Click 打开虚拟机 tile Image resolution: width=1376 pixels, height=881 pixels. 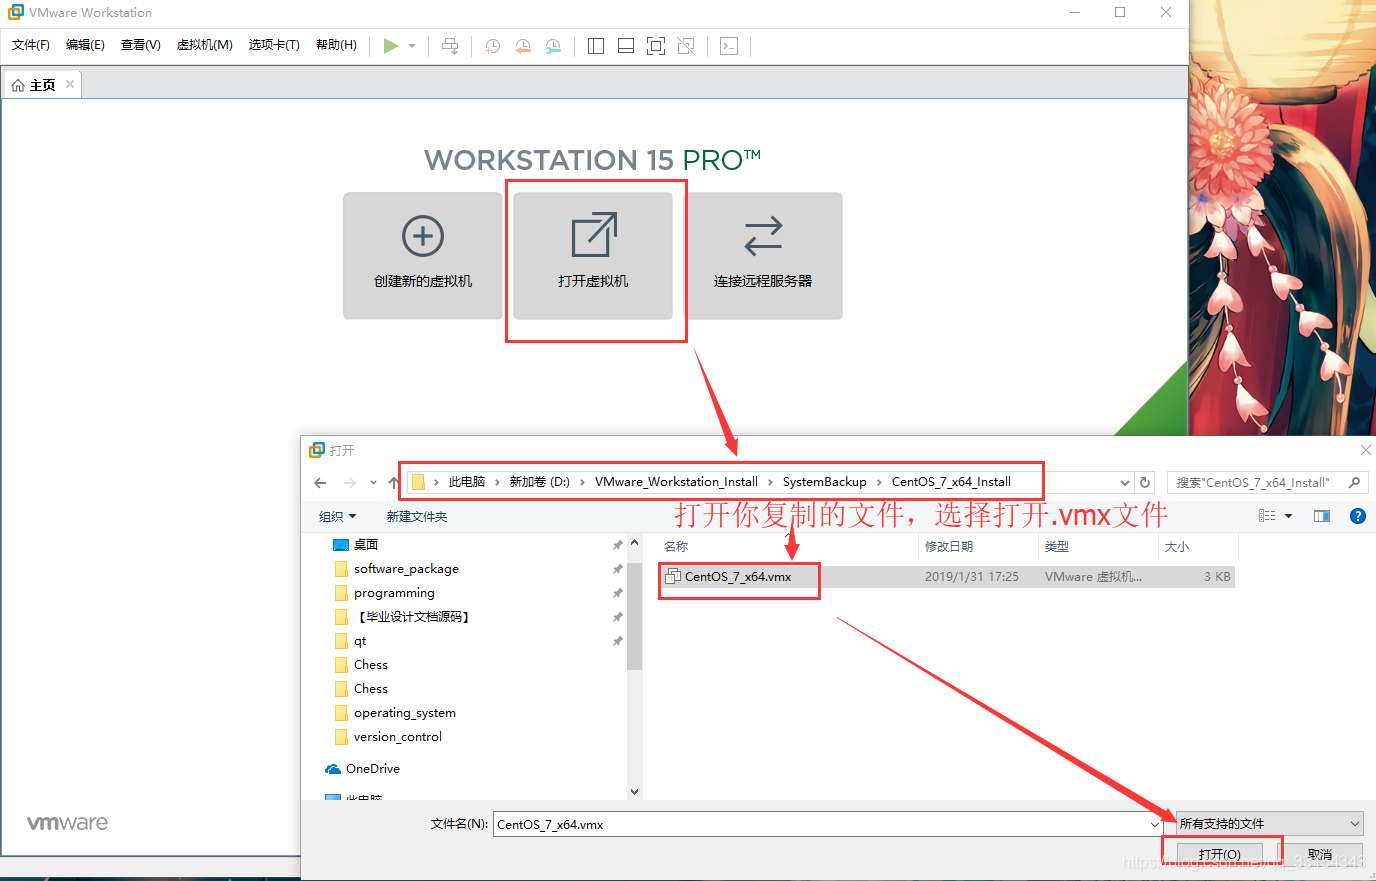pos(593,256)
